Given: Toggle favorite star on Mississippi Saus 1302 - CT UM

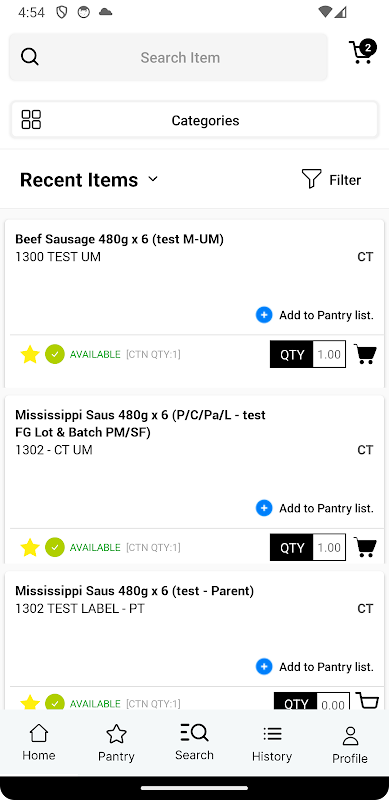Looking at the screenshot, I should click(30, 547).
